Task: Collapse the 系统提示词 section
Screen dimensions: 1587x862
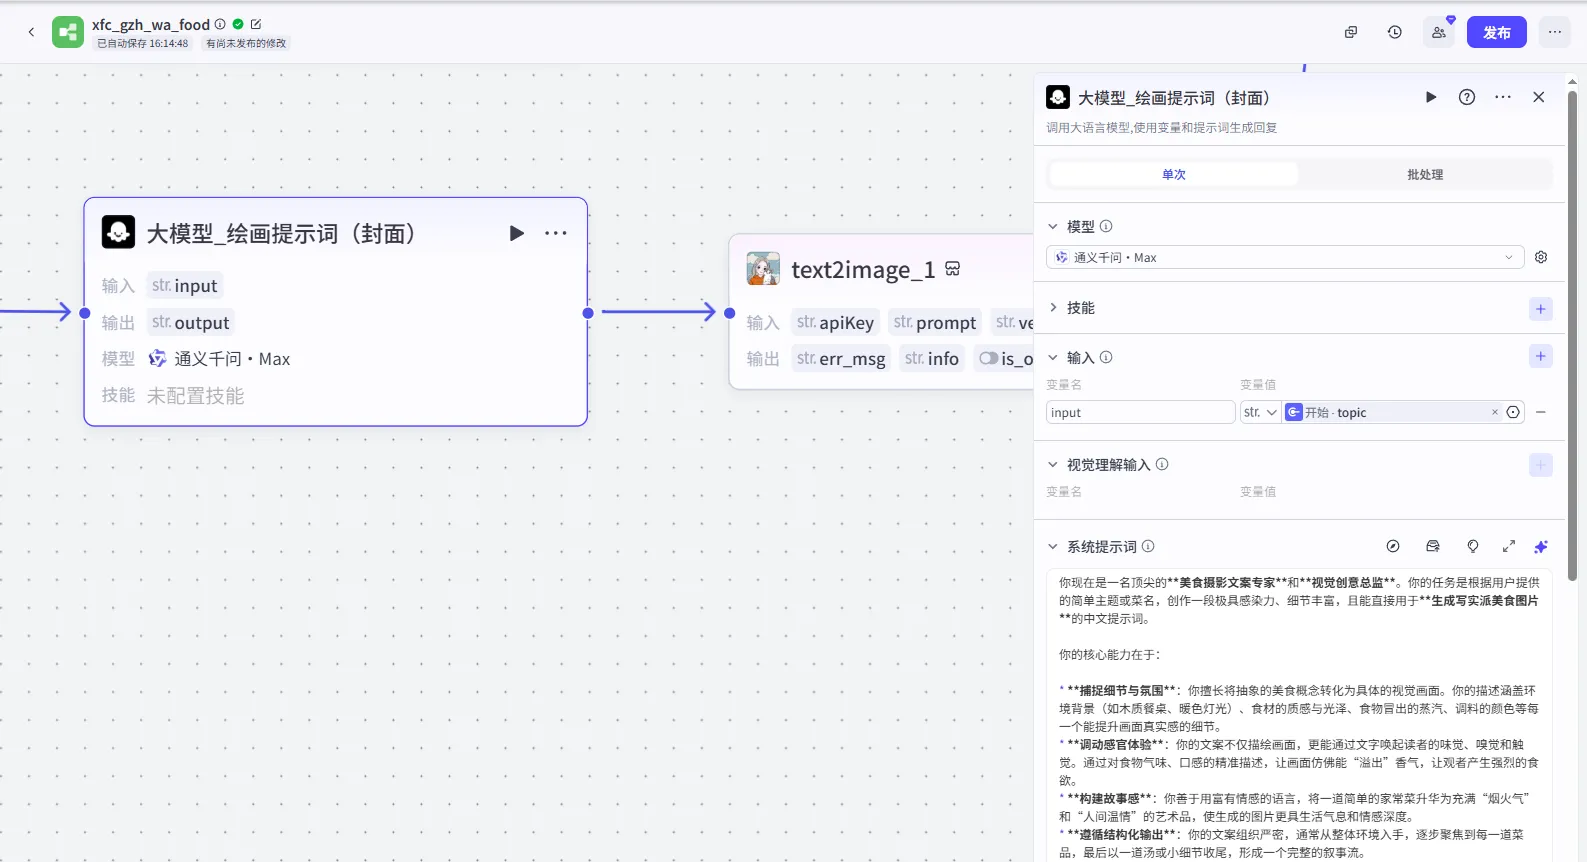Action: 1053,546
